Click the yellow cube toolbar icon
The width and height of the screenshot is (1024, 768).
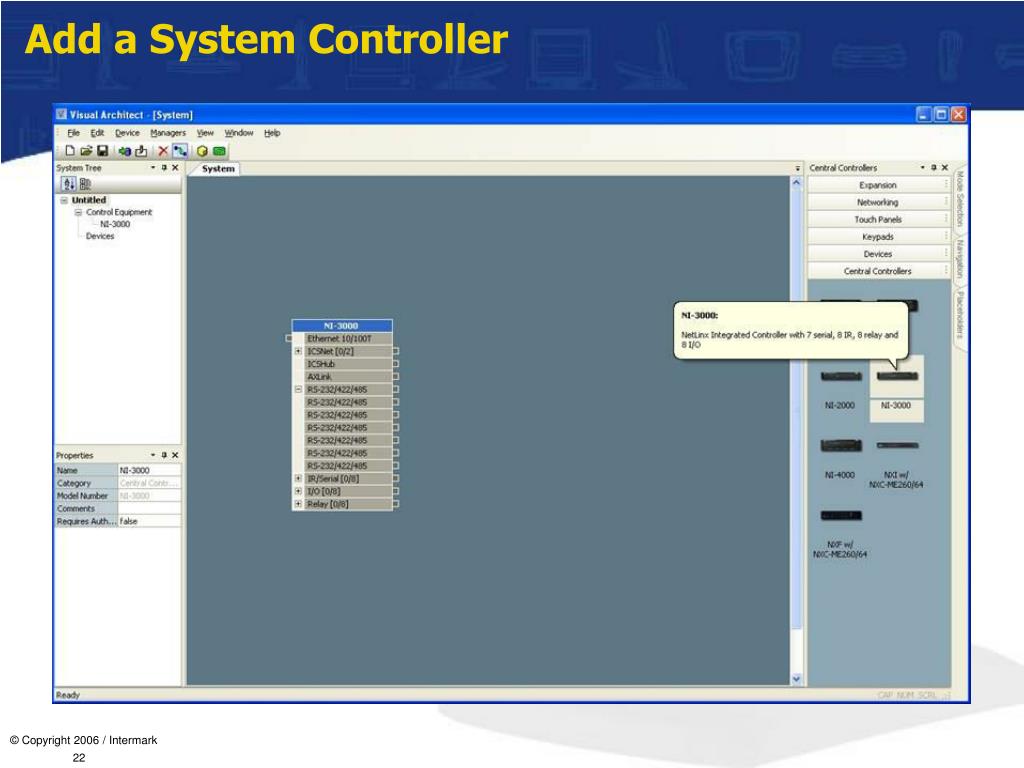[x=202, y=151]
